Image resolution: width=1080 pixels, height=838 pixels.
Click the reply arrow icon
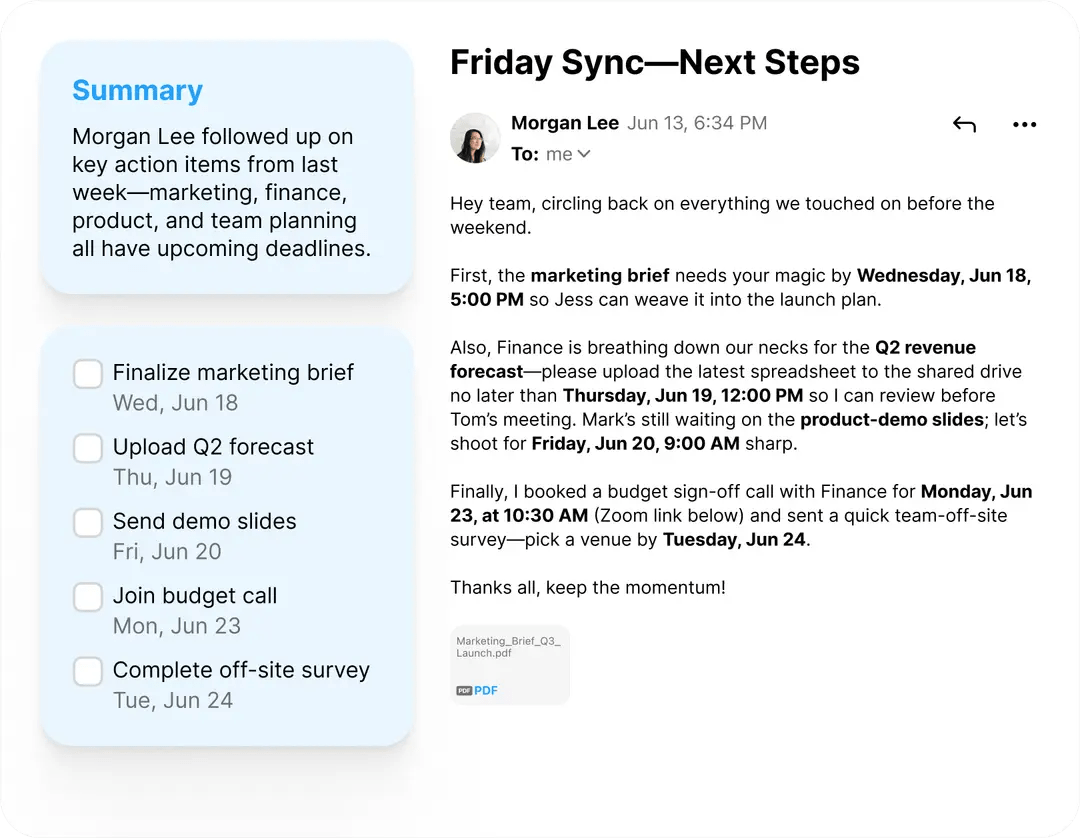964,125
